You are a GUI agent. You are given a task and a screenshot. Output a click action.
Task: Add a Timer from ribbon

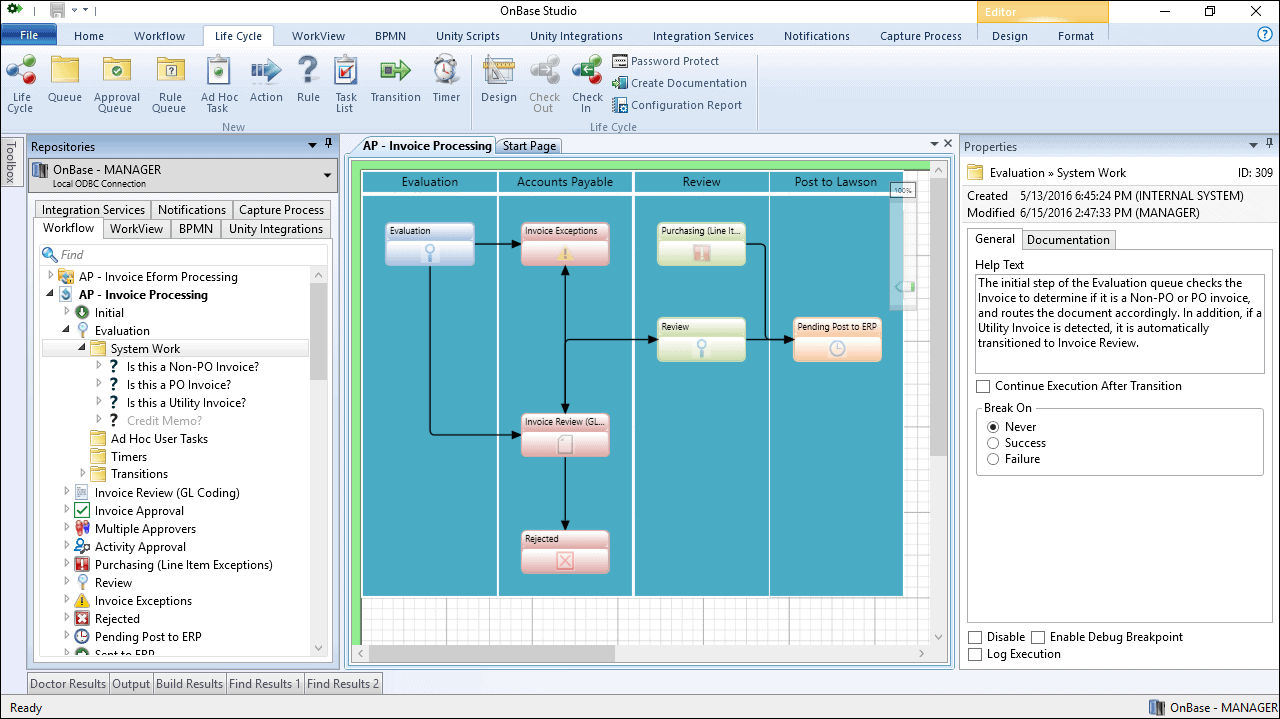[x=446, y=80]
